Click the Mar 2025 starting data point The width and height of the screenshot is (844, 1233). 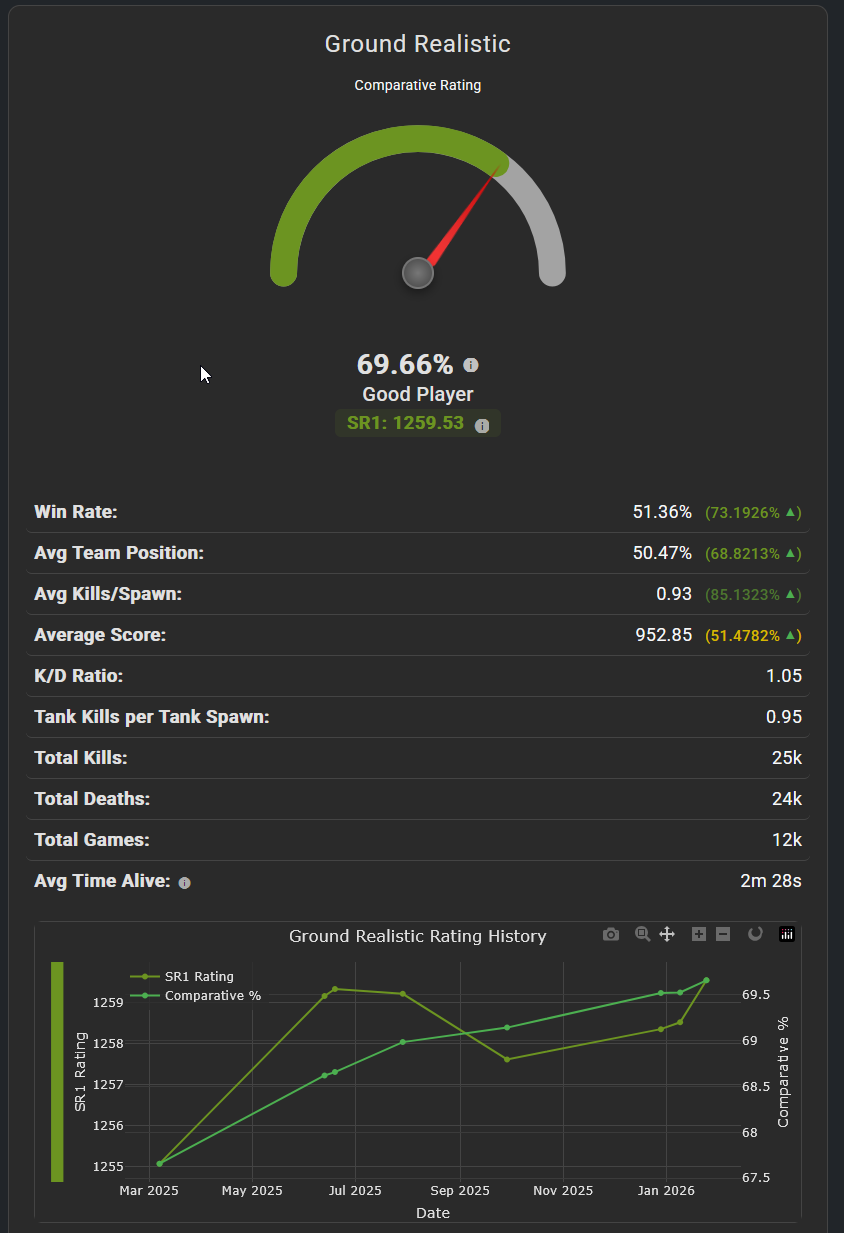click(159, 1163)
